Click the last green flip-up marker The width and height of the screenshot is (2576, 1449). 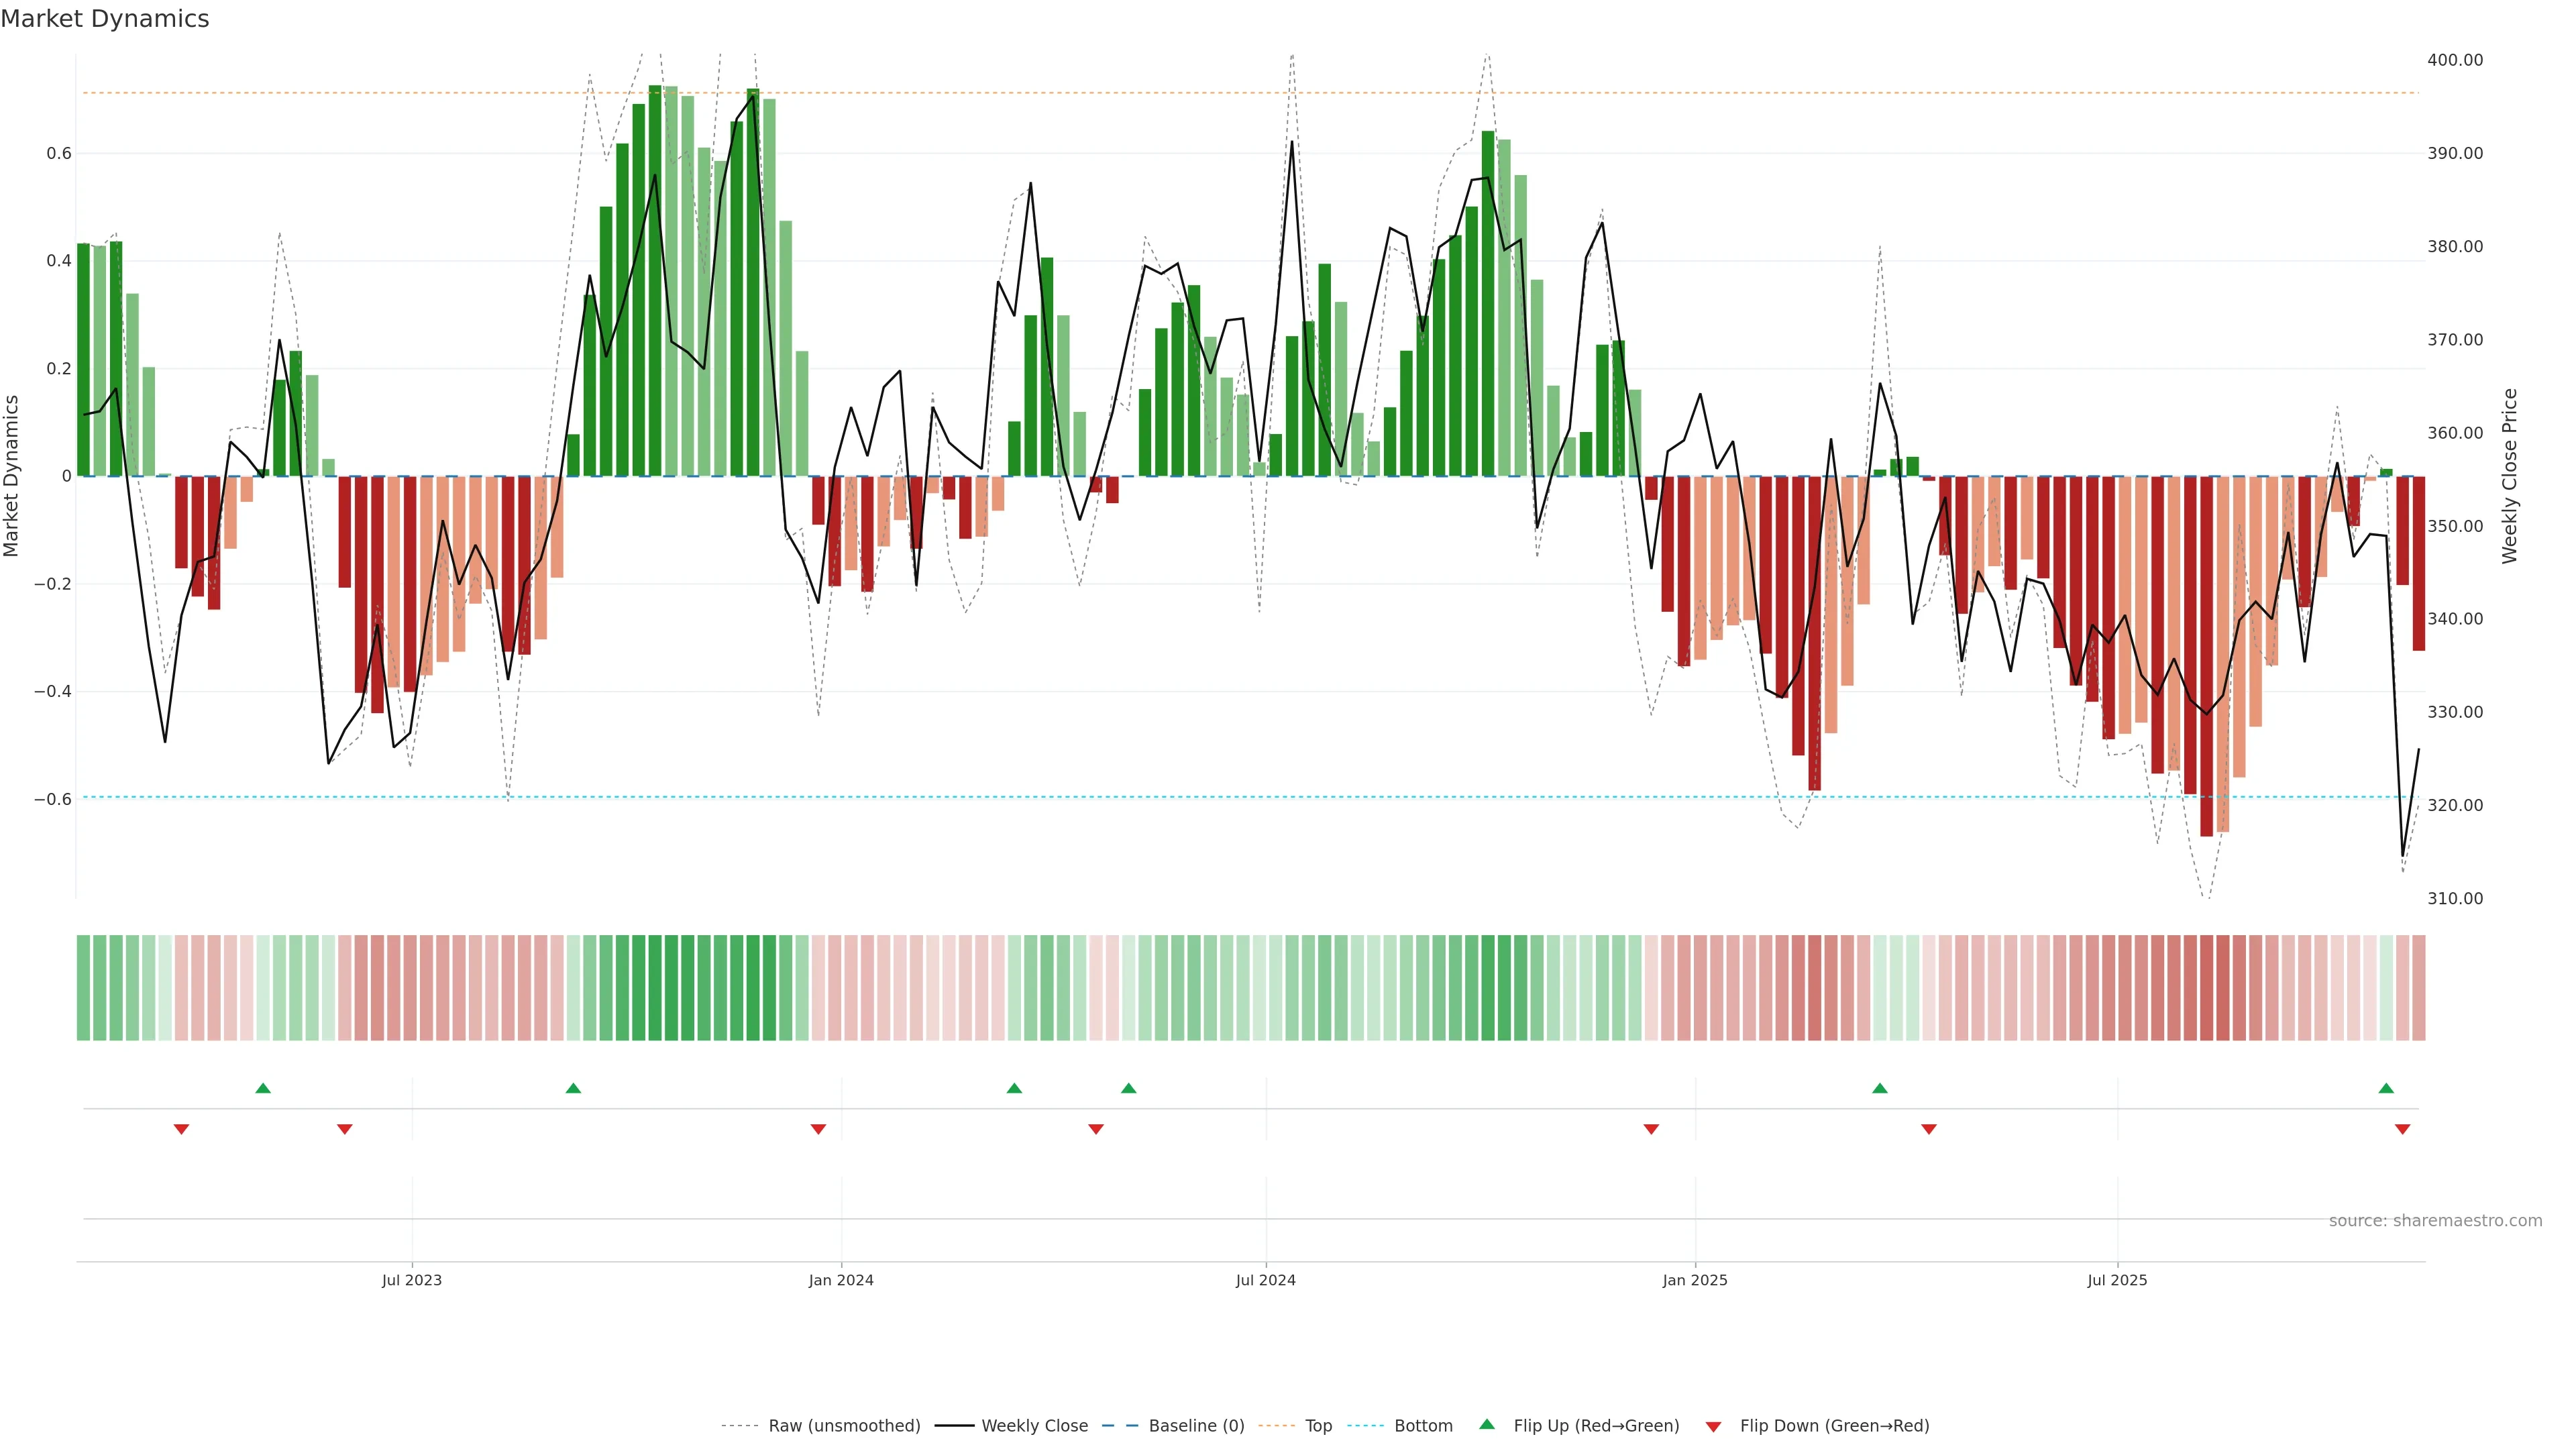pos(2386,1088)
